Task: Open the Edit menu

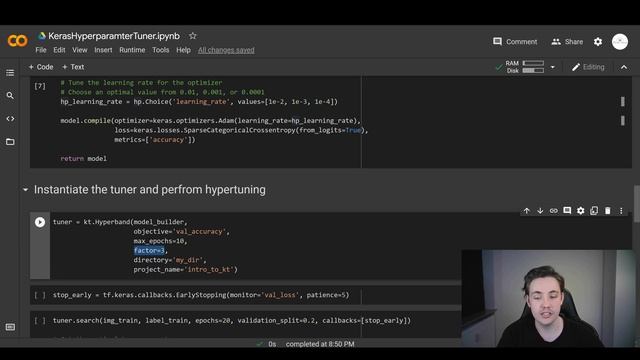Action: click(x=59, y=50)
